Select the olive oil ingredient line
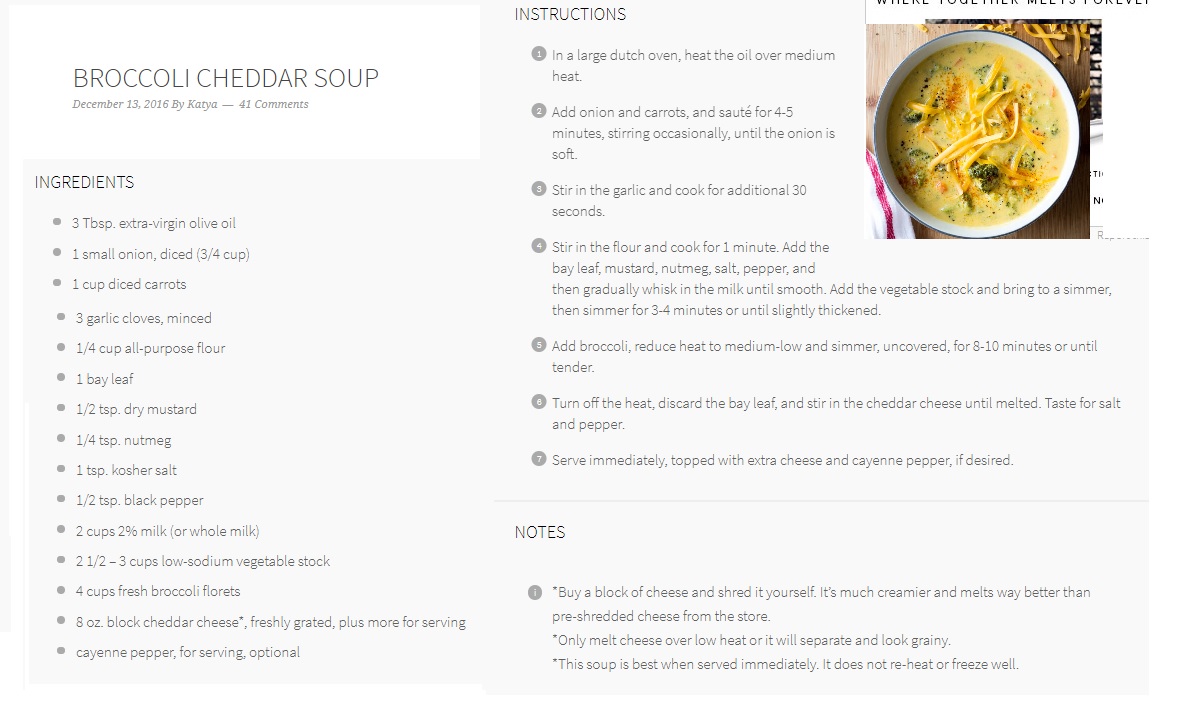This screenshot has width=1202, height=701. (154, 223)
